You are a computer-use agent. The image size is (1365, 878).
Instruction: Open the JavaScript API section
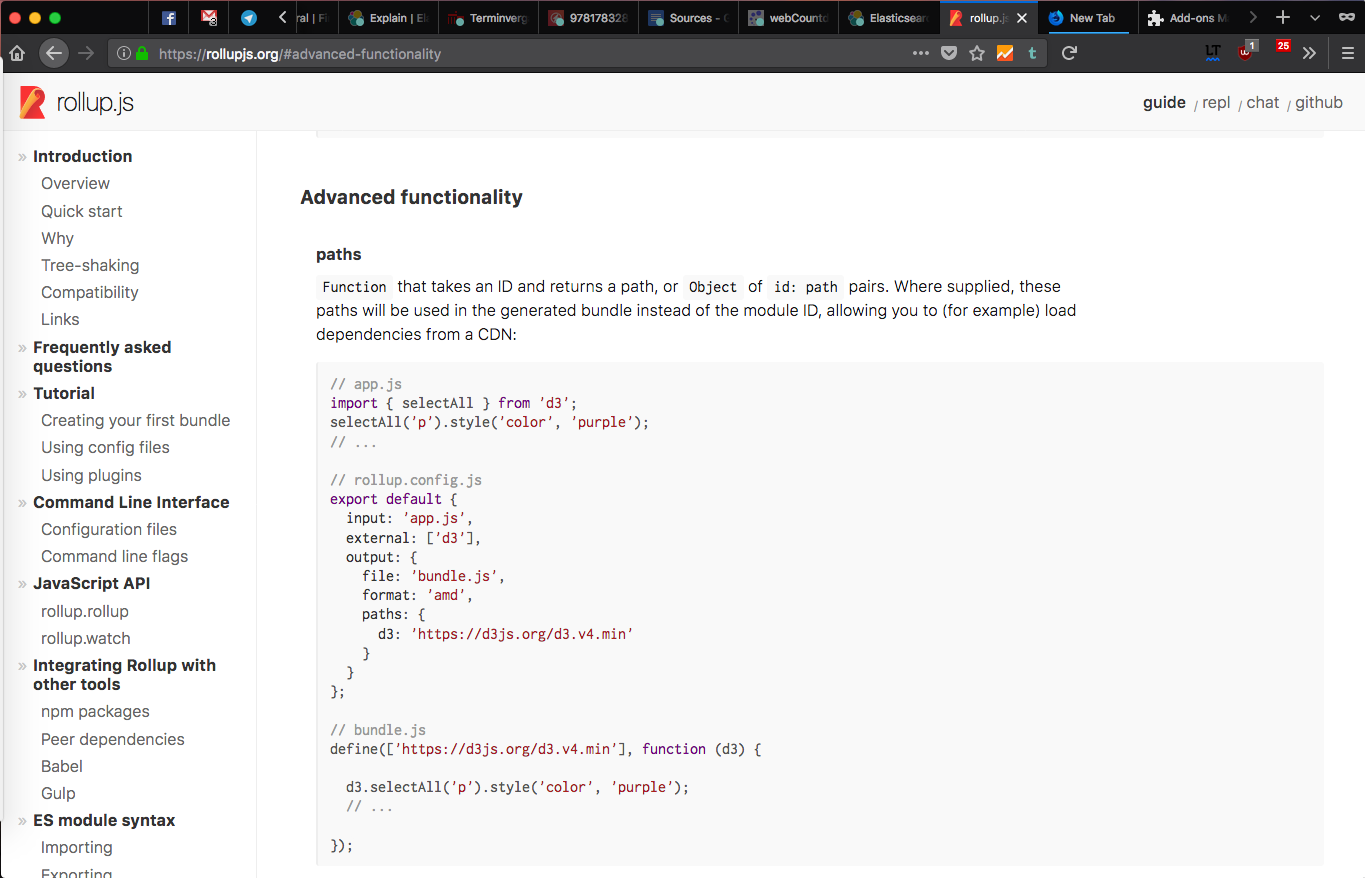[92, 583]
